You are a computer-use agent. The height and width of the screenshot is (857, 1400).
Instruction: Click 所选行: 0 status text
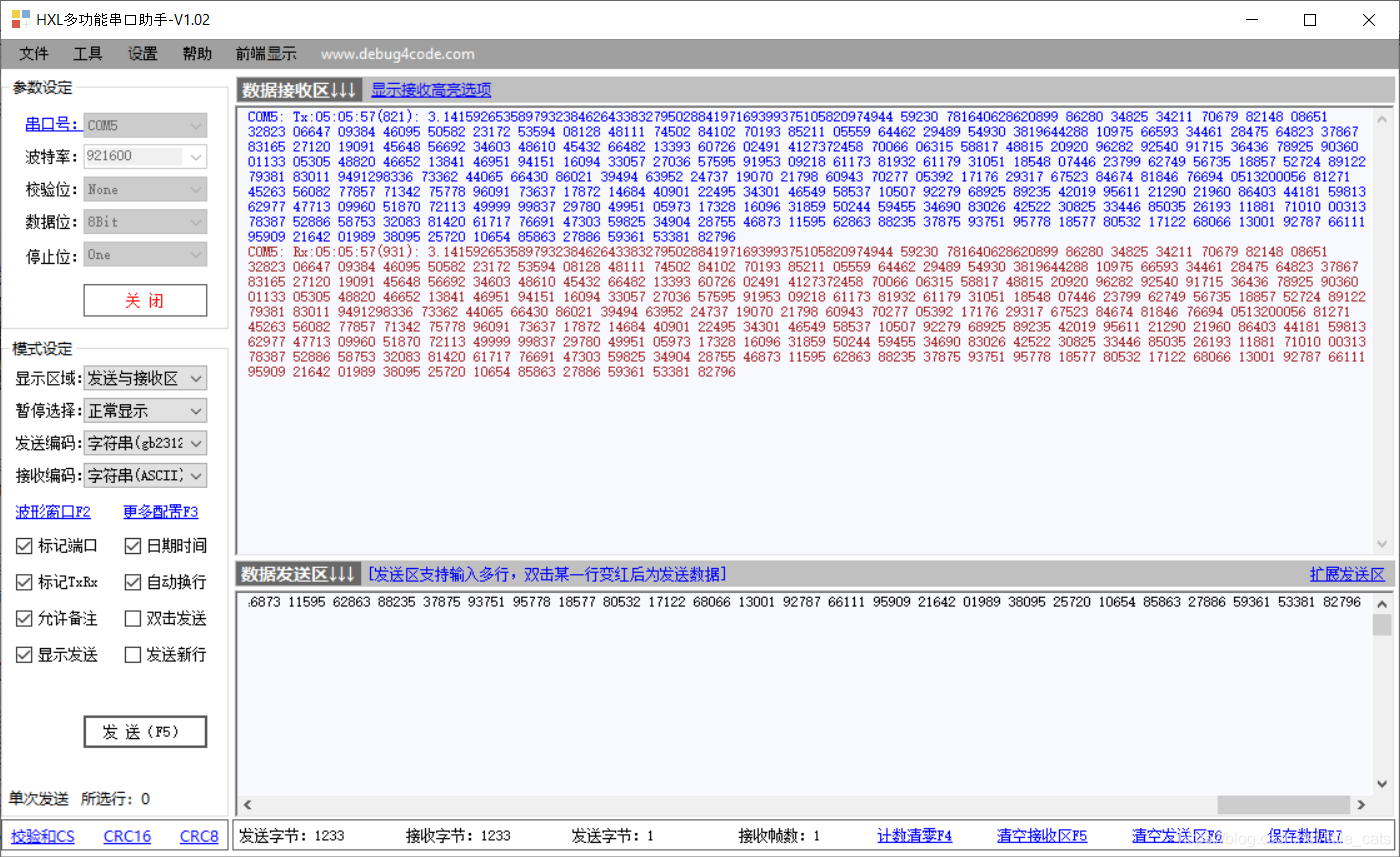(x=115, y=799)
